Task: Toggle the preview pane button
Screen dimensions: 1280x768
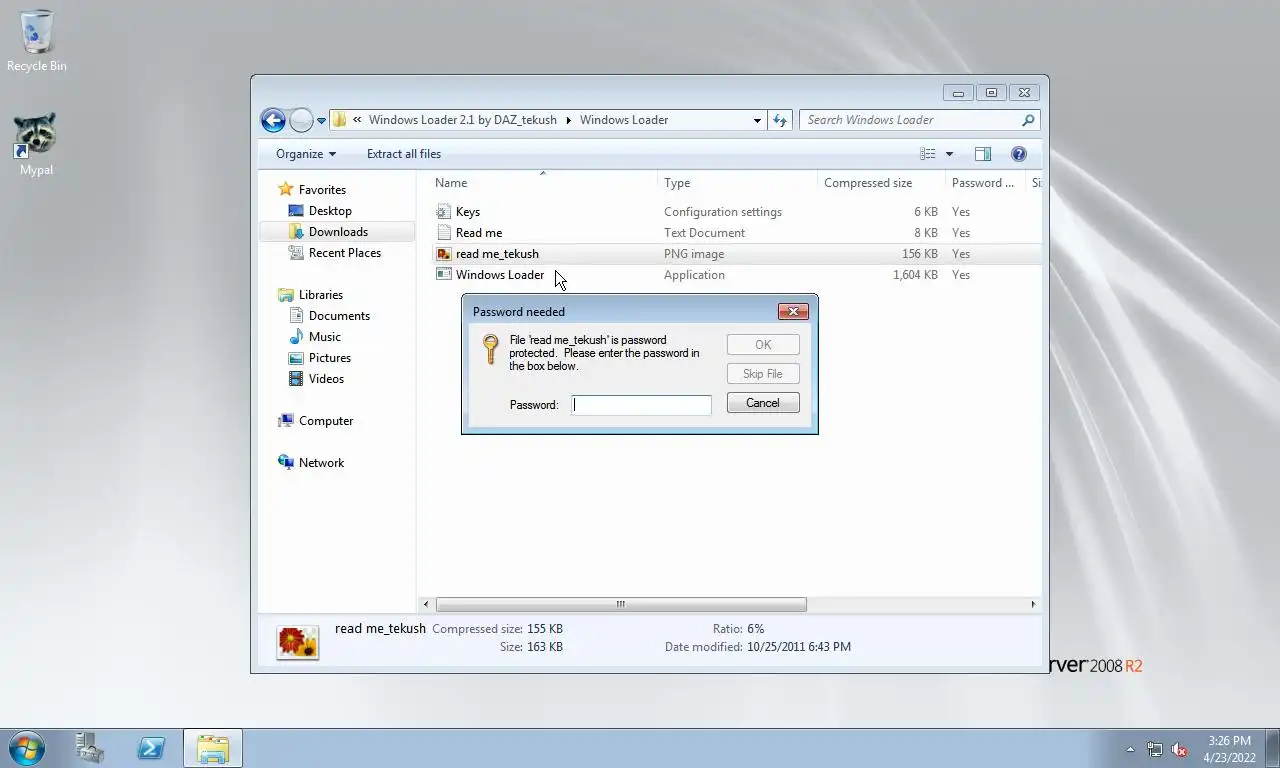Action: 983,154
